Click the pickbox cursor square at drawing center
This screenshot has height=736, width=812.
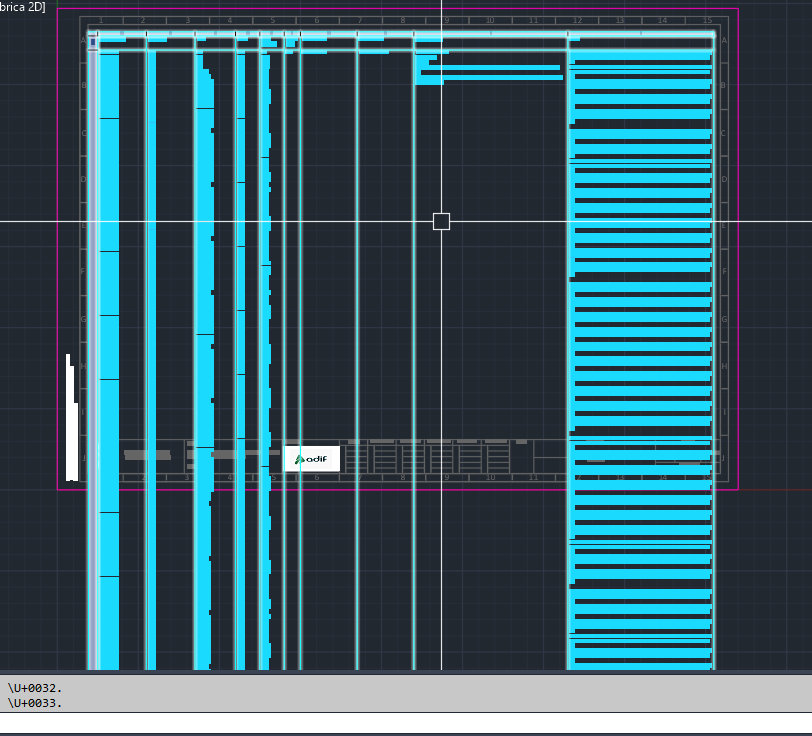coord(441,222)
